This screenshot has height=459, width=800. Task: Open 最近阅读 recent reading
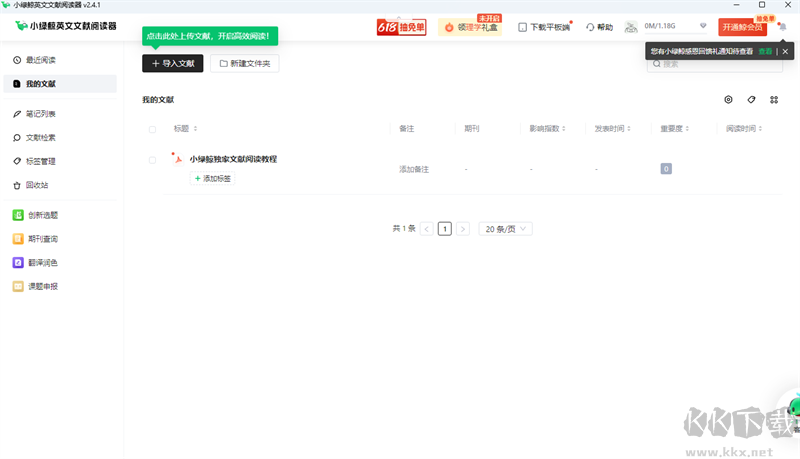point(60,60)
